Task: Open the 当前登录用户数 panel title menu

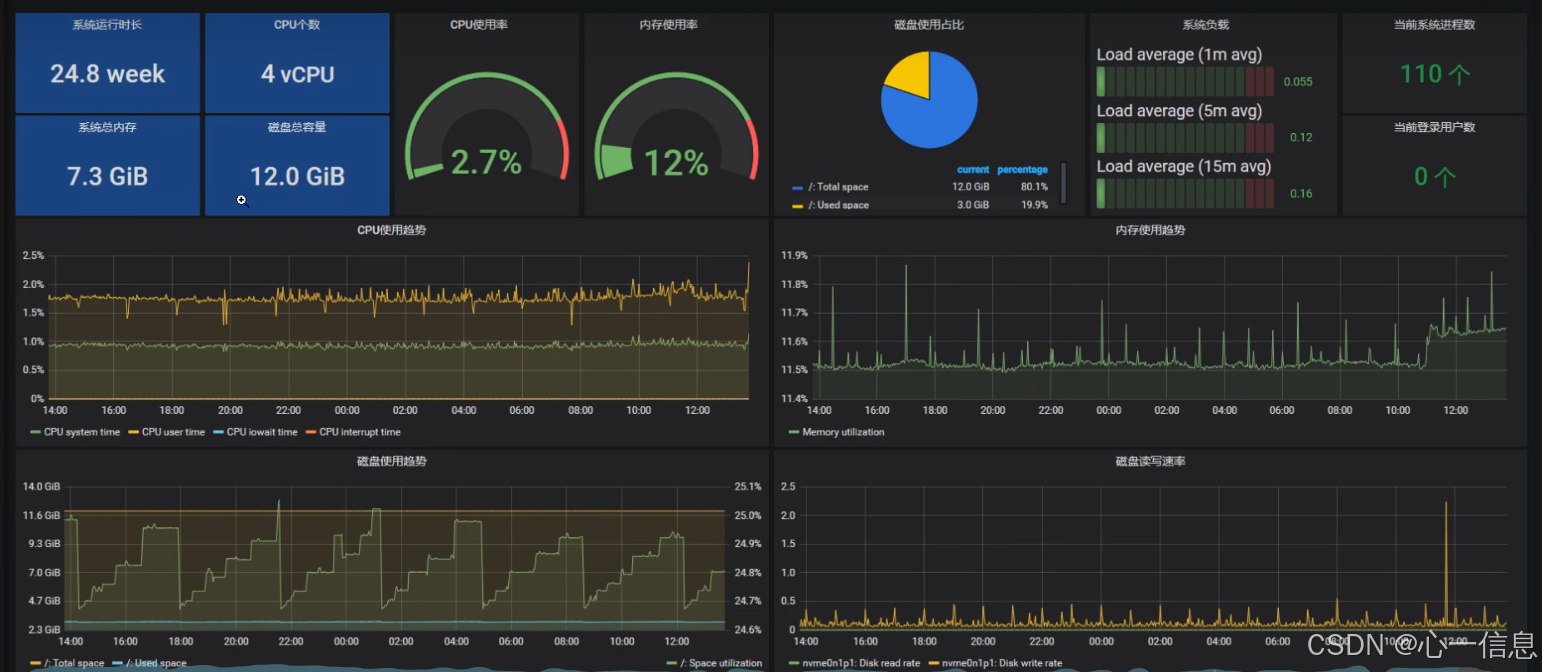Action: tap(1434, 128)
